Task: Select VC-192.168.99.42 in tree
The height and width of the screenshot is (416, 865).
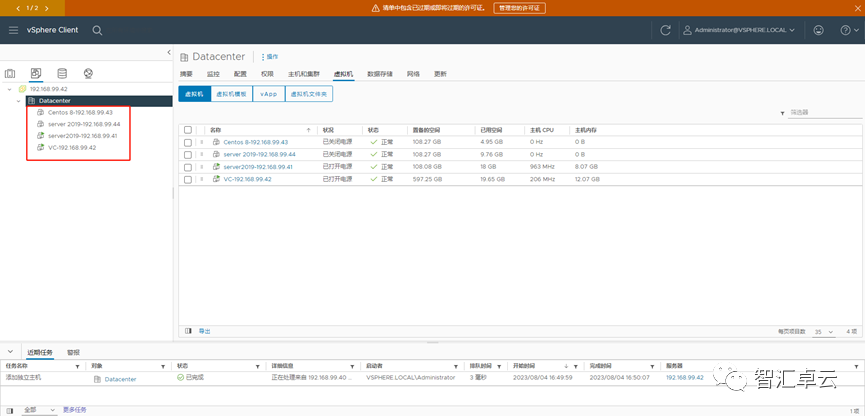Action: point(72,147)
